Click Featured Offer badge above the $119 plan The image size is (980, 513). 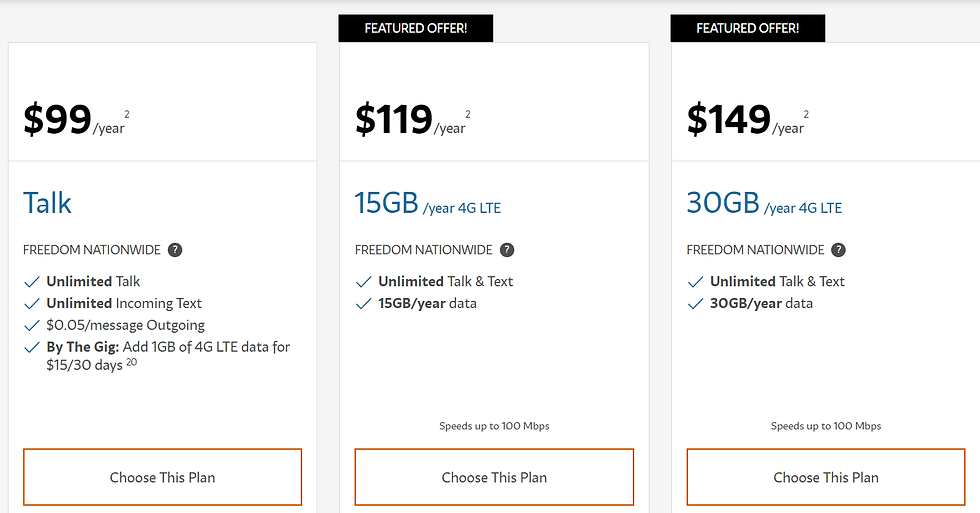click(416, 28)
